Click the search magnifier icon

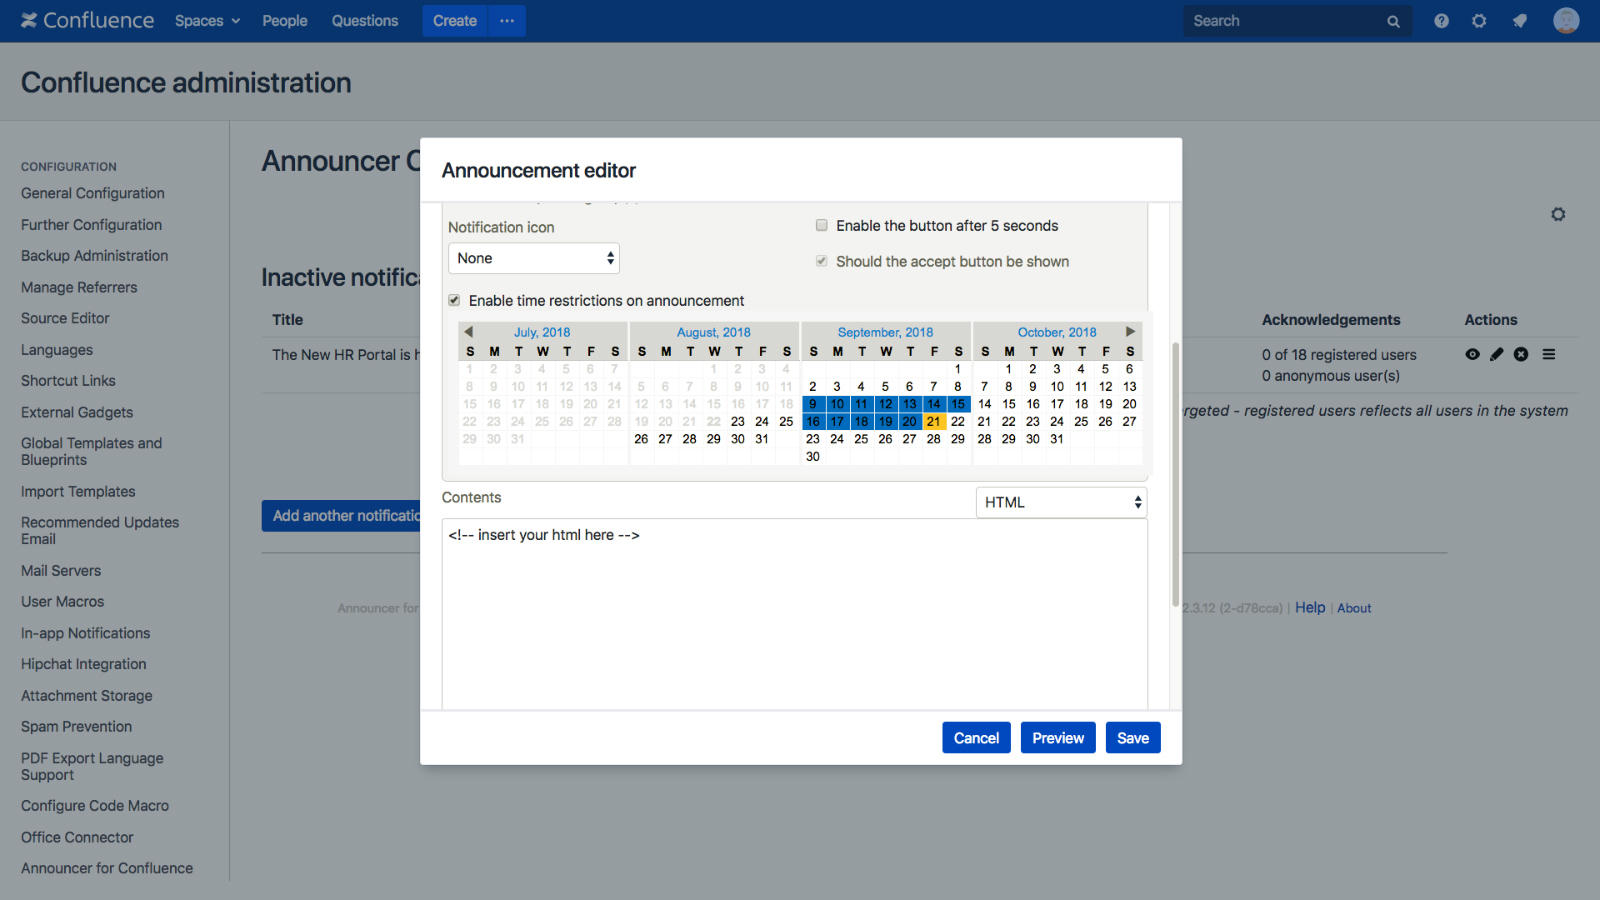click(x=1393, y=21)
